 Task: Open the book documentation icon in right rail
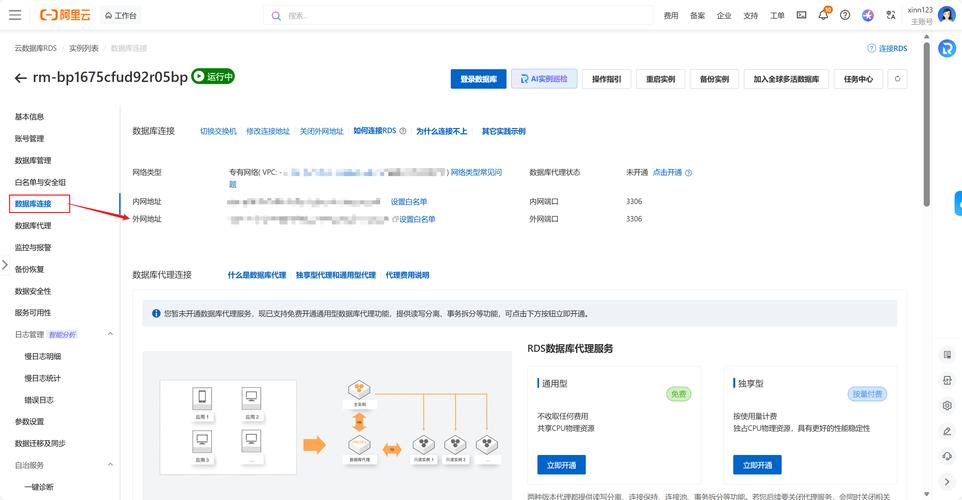pyautogui.click(x=947, y=355)
